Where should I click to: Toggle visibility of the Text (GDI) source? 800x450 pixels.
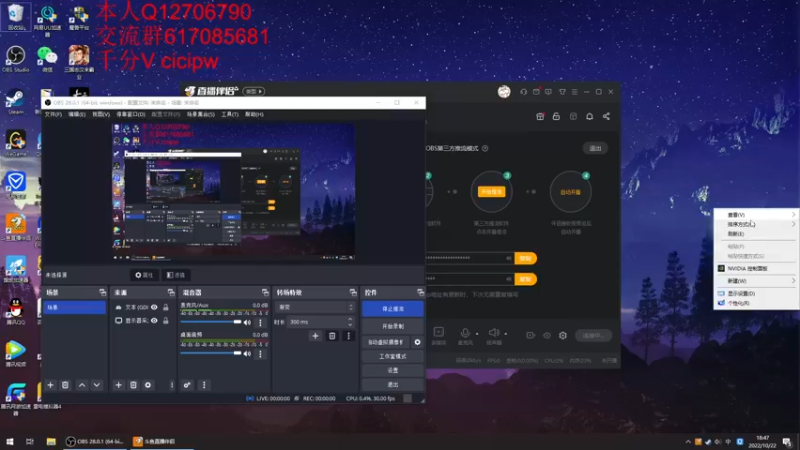pos(154,307)
